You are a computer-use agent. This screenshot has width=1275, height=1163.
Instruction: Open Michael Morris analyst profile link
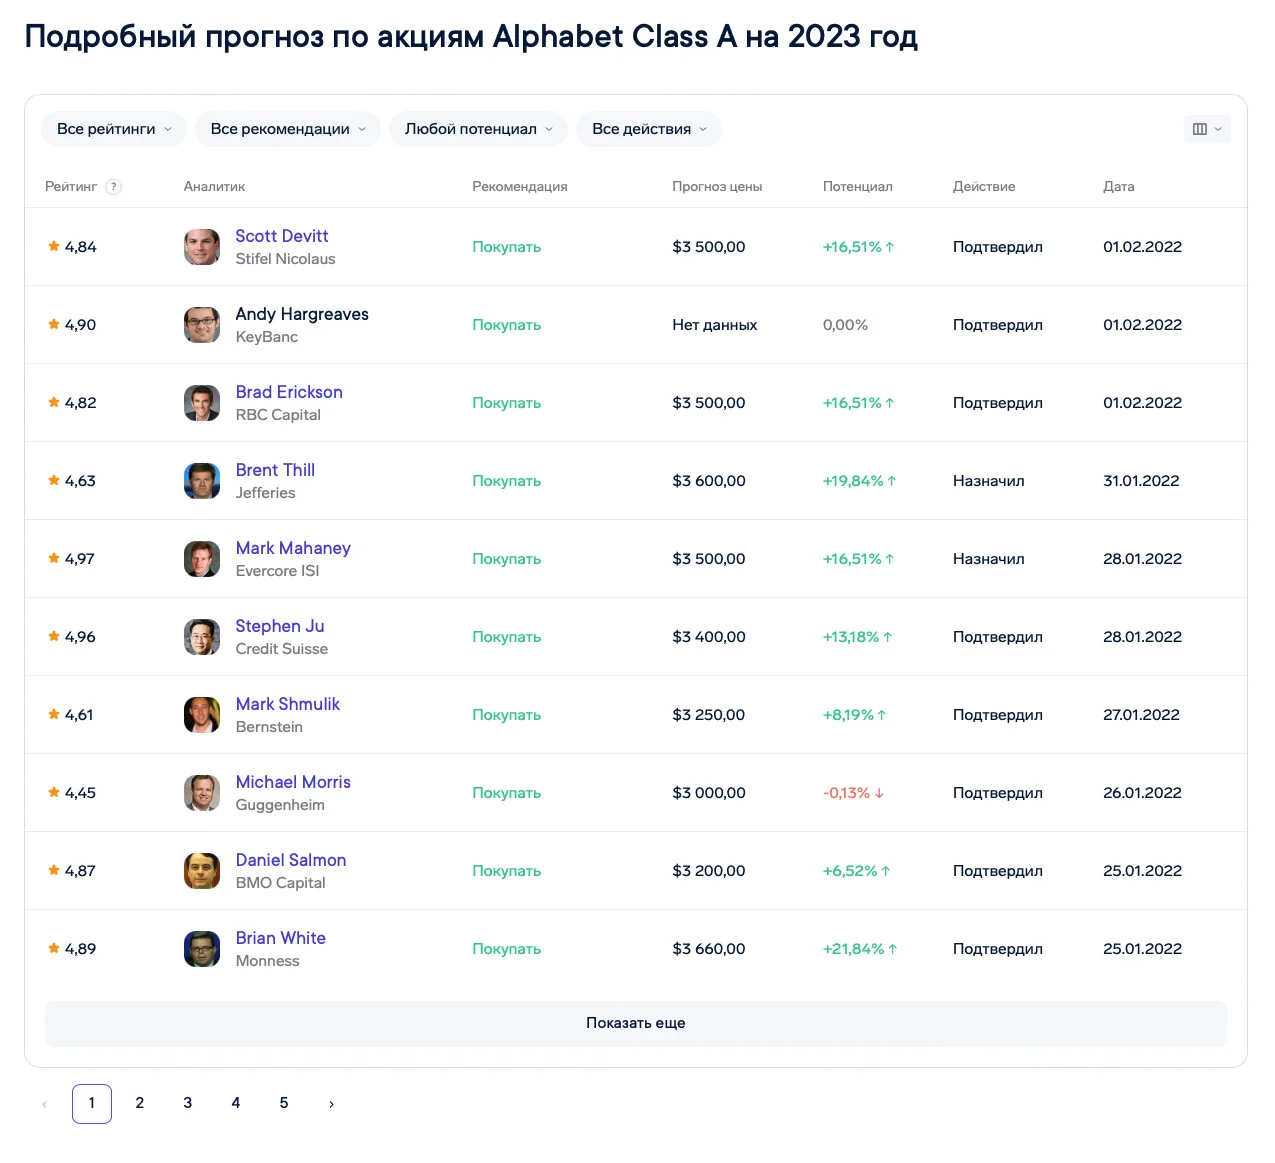[x=293, y=782]
